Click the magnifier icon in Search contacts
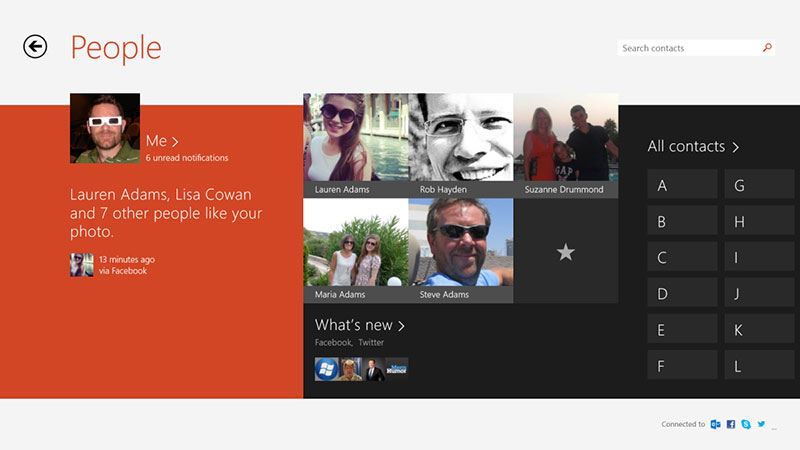 (767, 47)
